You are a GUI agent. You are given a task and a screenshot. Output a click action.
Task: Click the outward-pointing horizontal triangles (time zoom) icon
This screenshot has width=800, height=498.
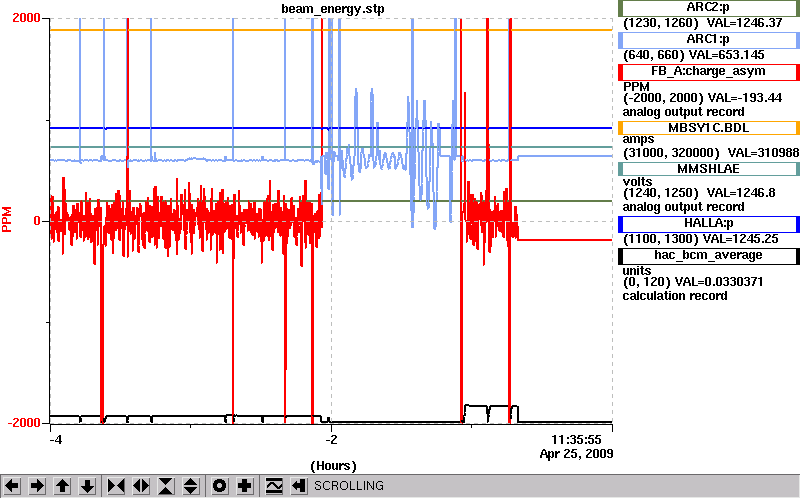coord(141,485)
